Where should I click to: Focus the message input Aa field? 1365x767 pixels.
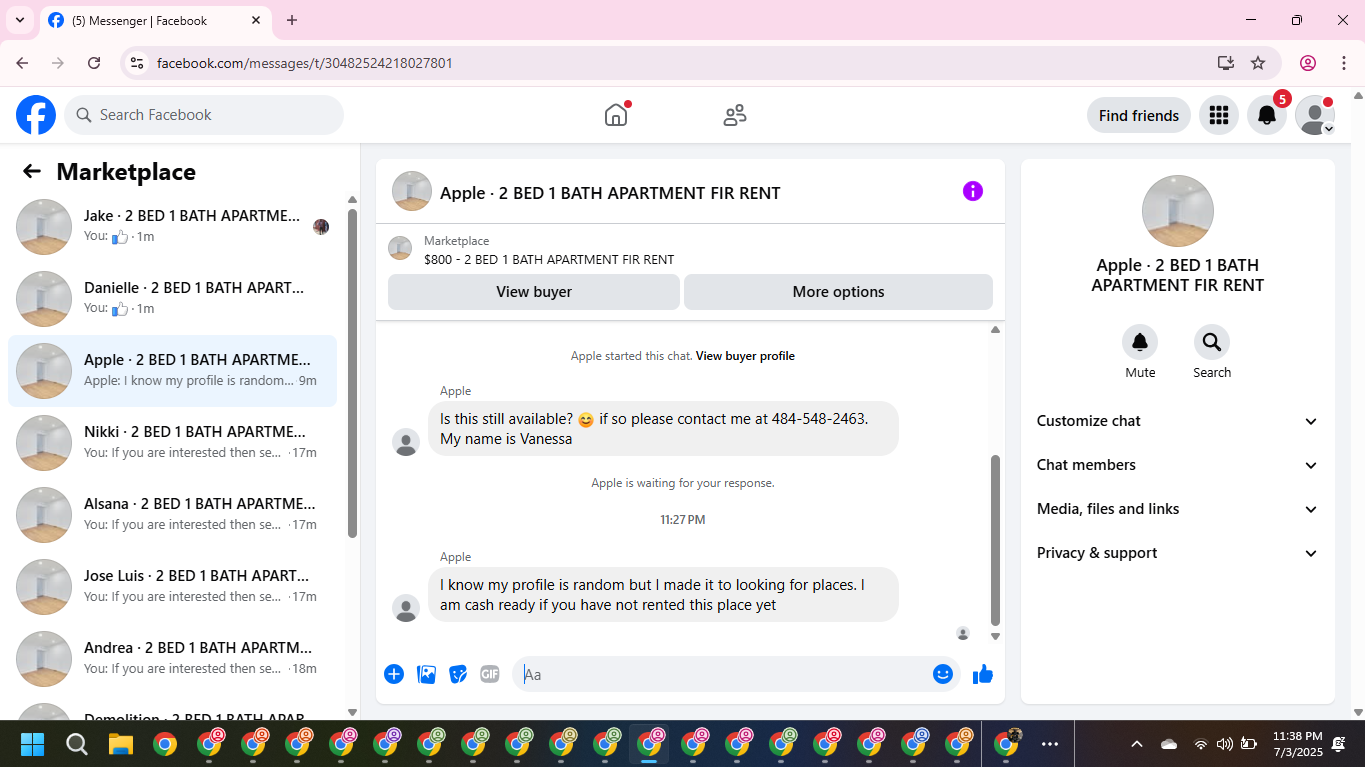click(x=722, y=674)
